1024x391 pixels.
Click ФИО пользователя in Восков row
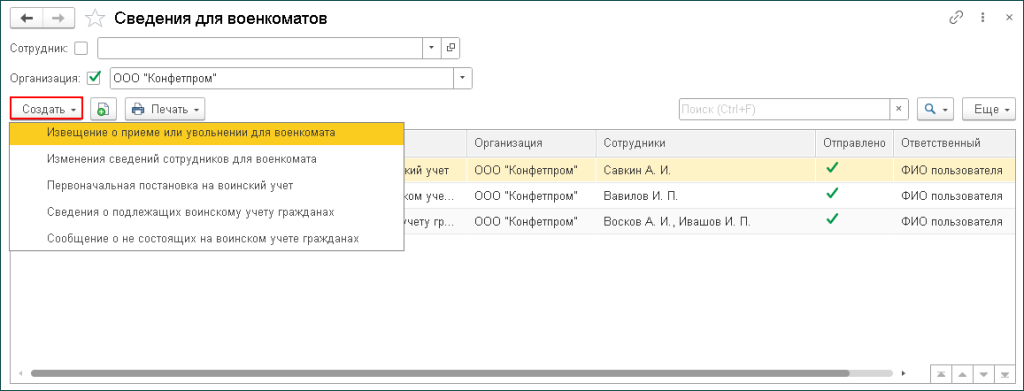[952, 221]
